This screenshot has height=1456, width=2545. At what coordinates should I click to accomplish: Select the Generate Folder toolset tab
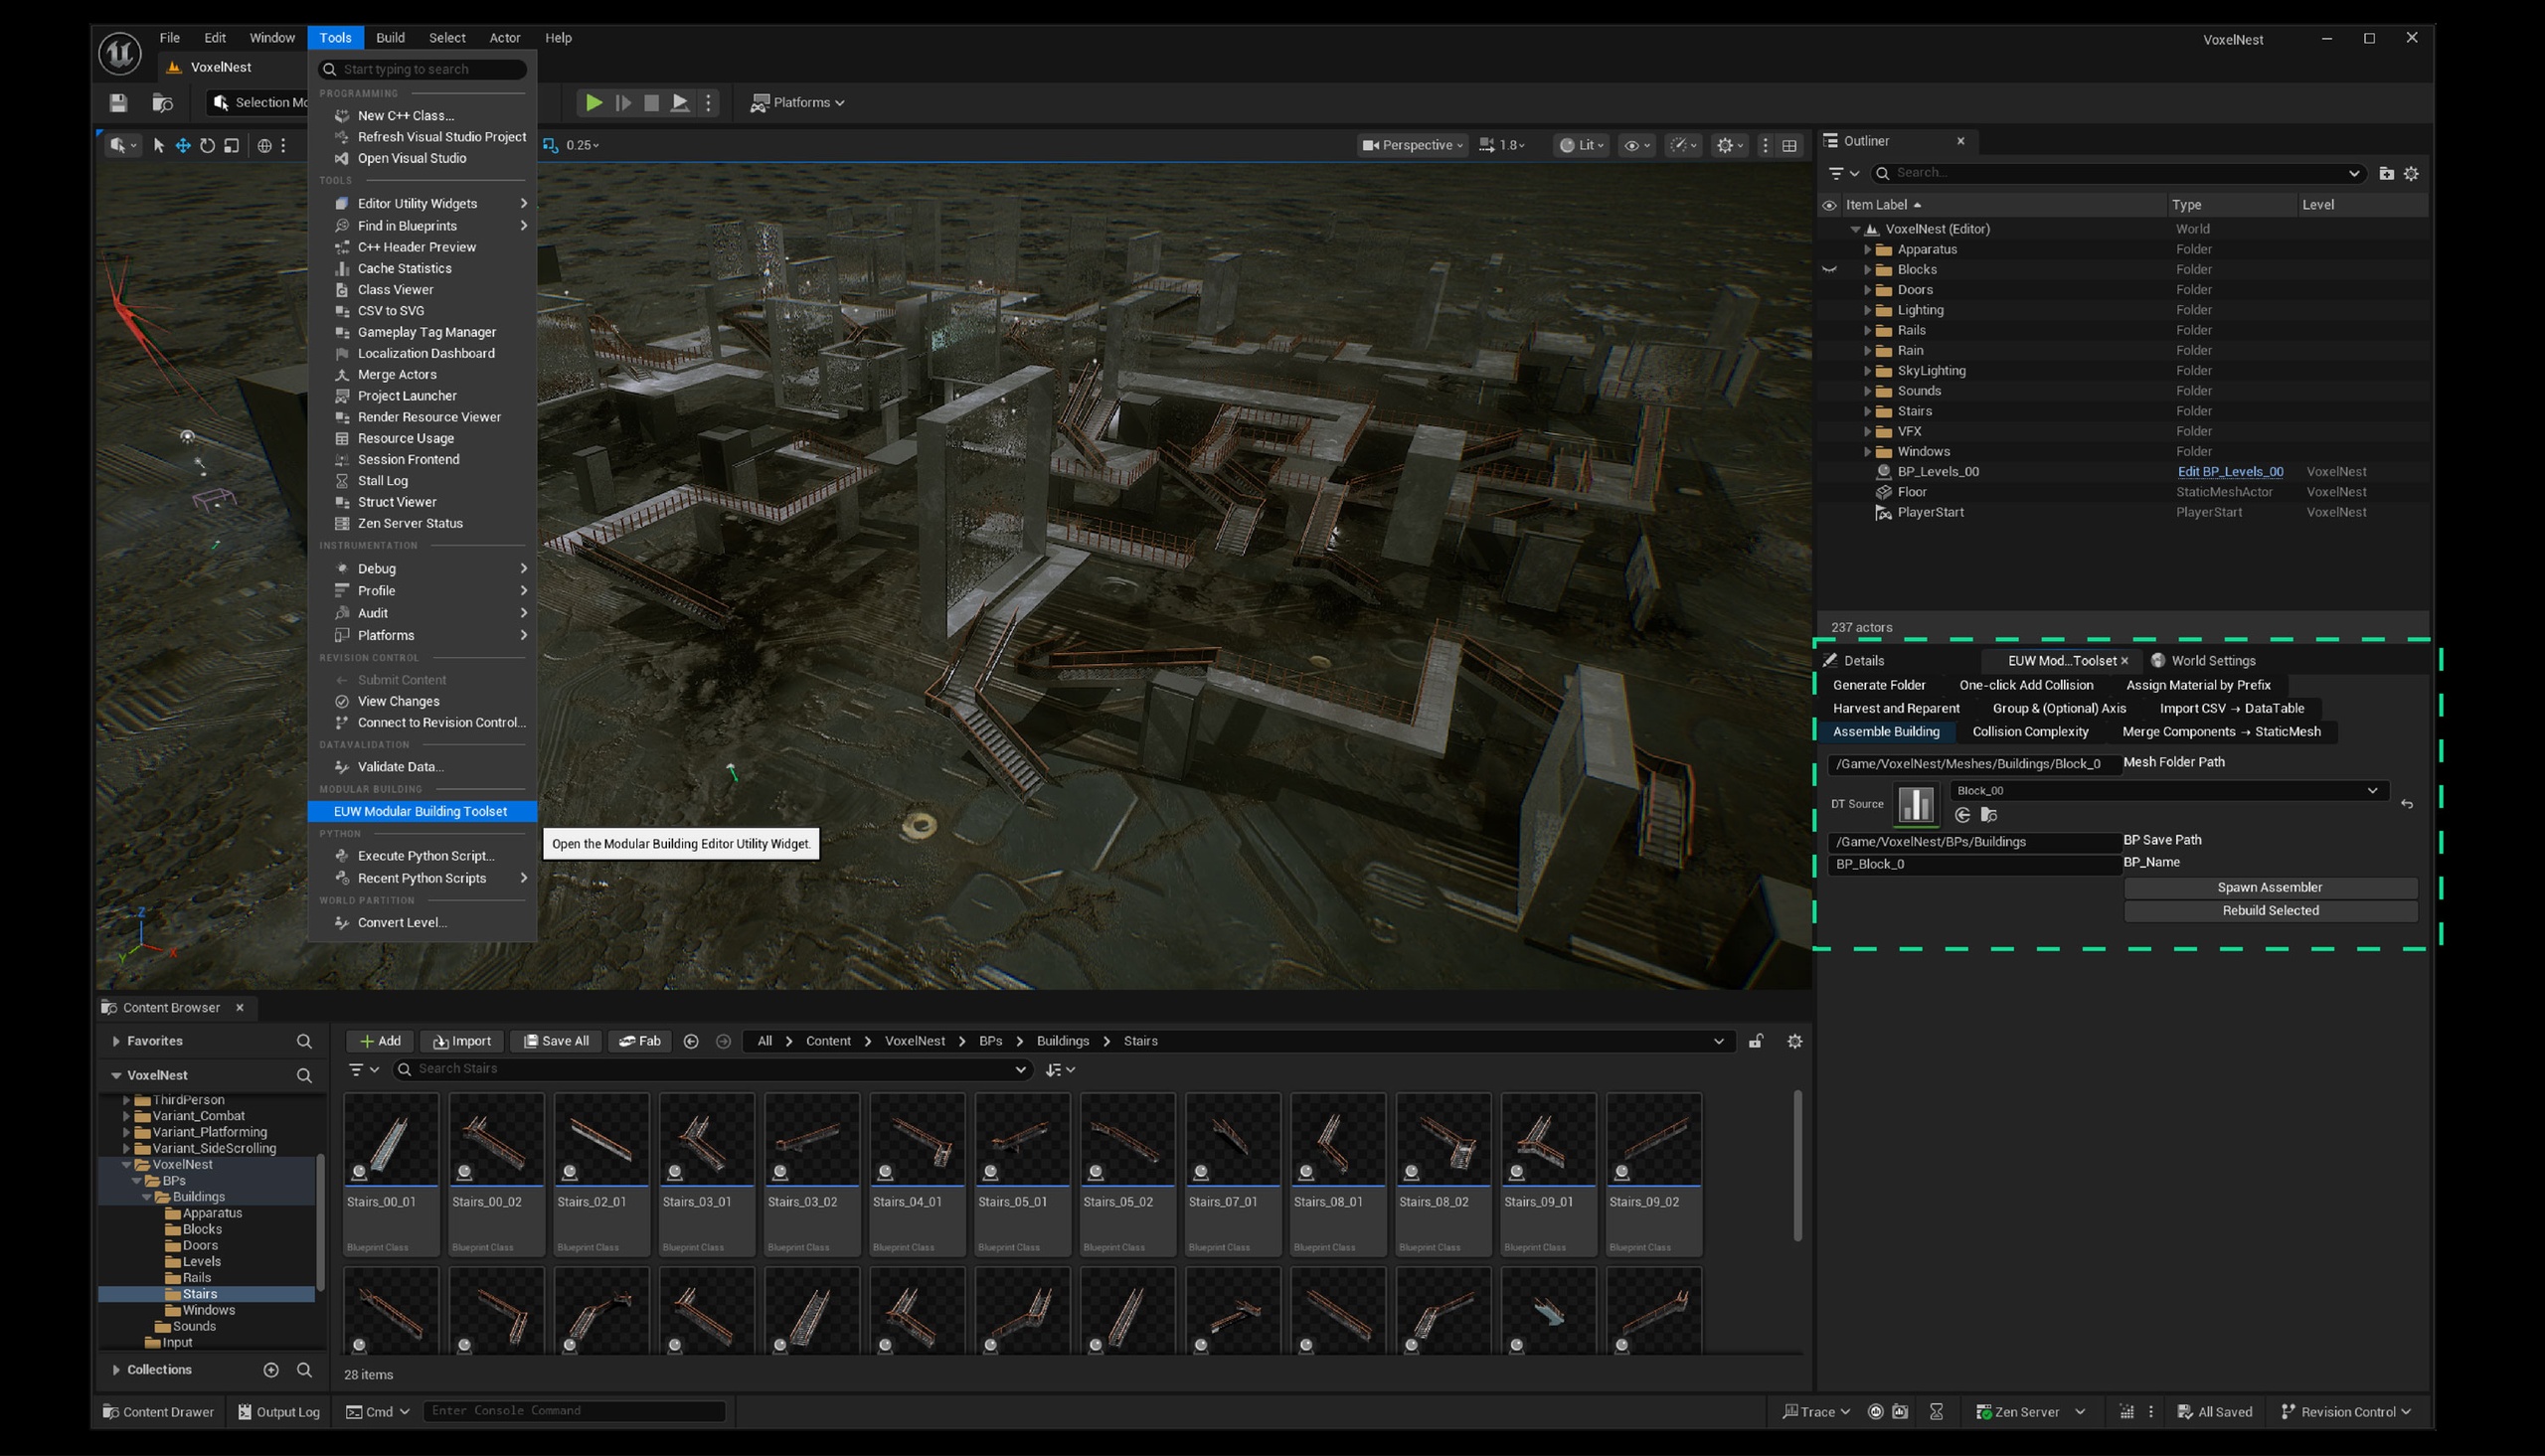coord(1879,685)
